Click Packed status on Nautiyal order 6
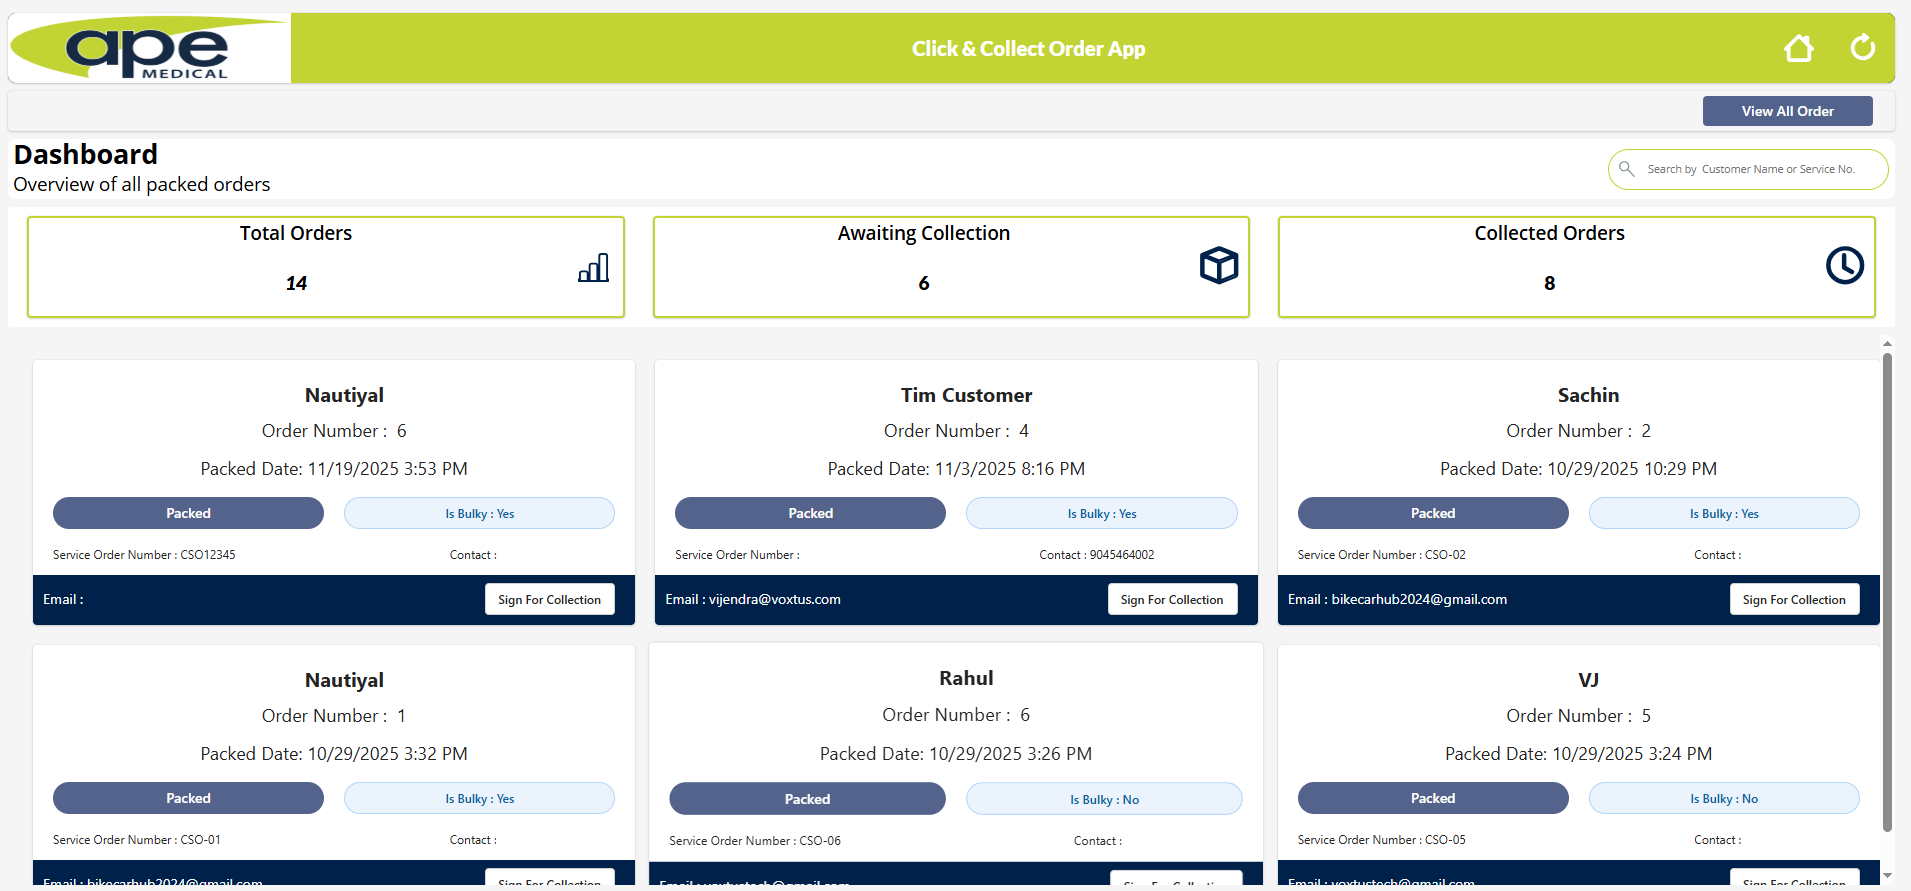 coord(188,513)
